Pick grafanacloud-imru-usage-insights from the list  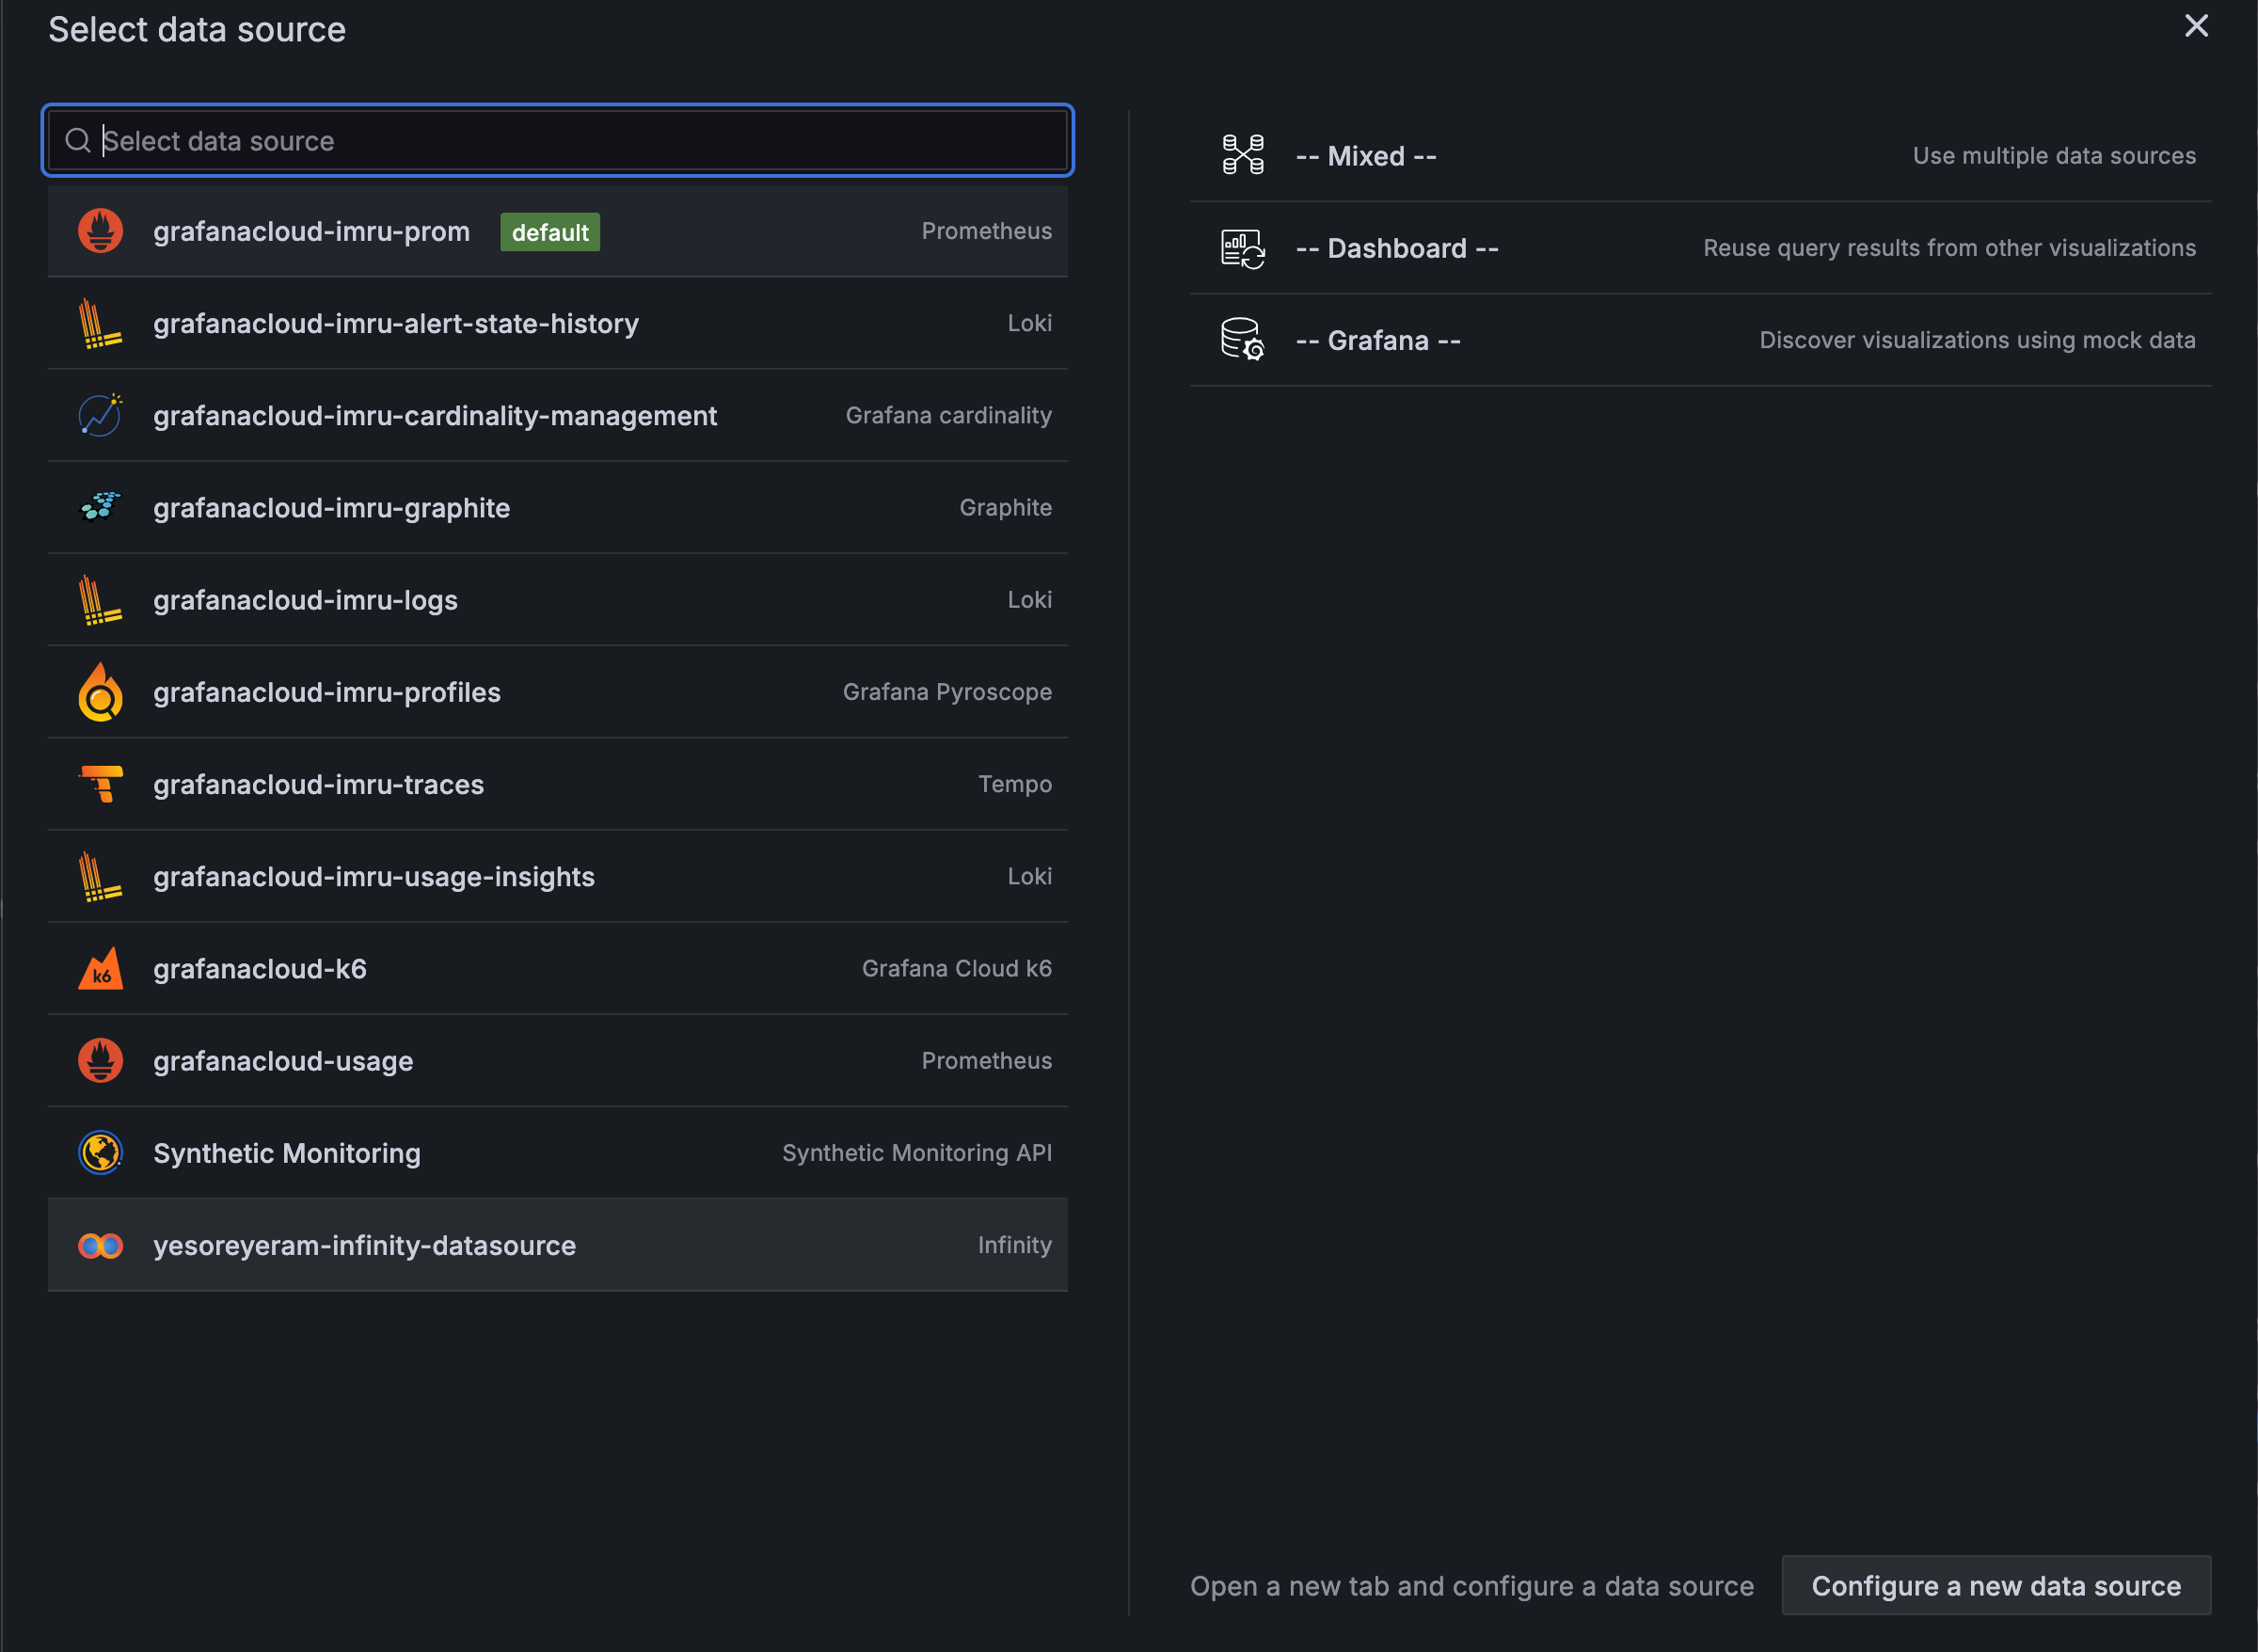pyautogui.click(x=374, y=877)
